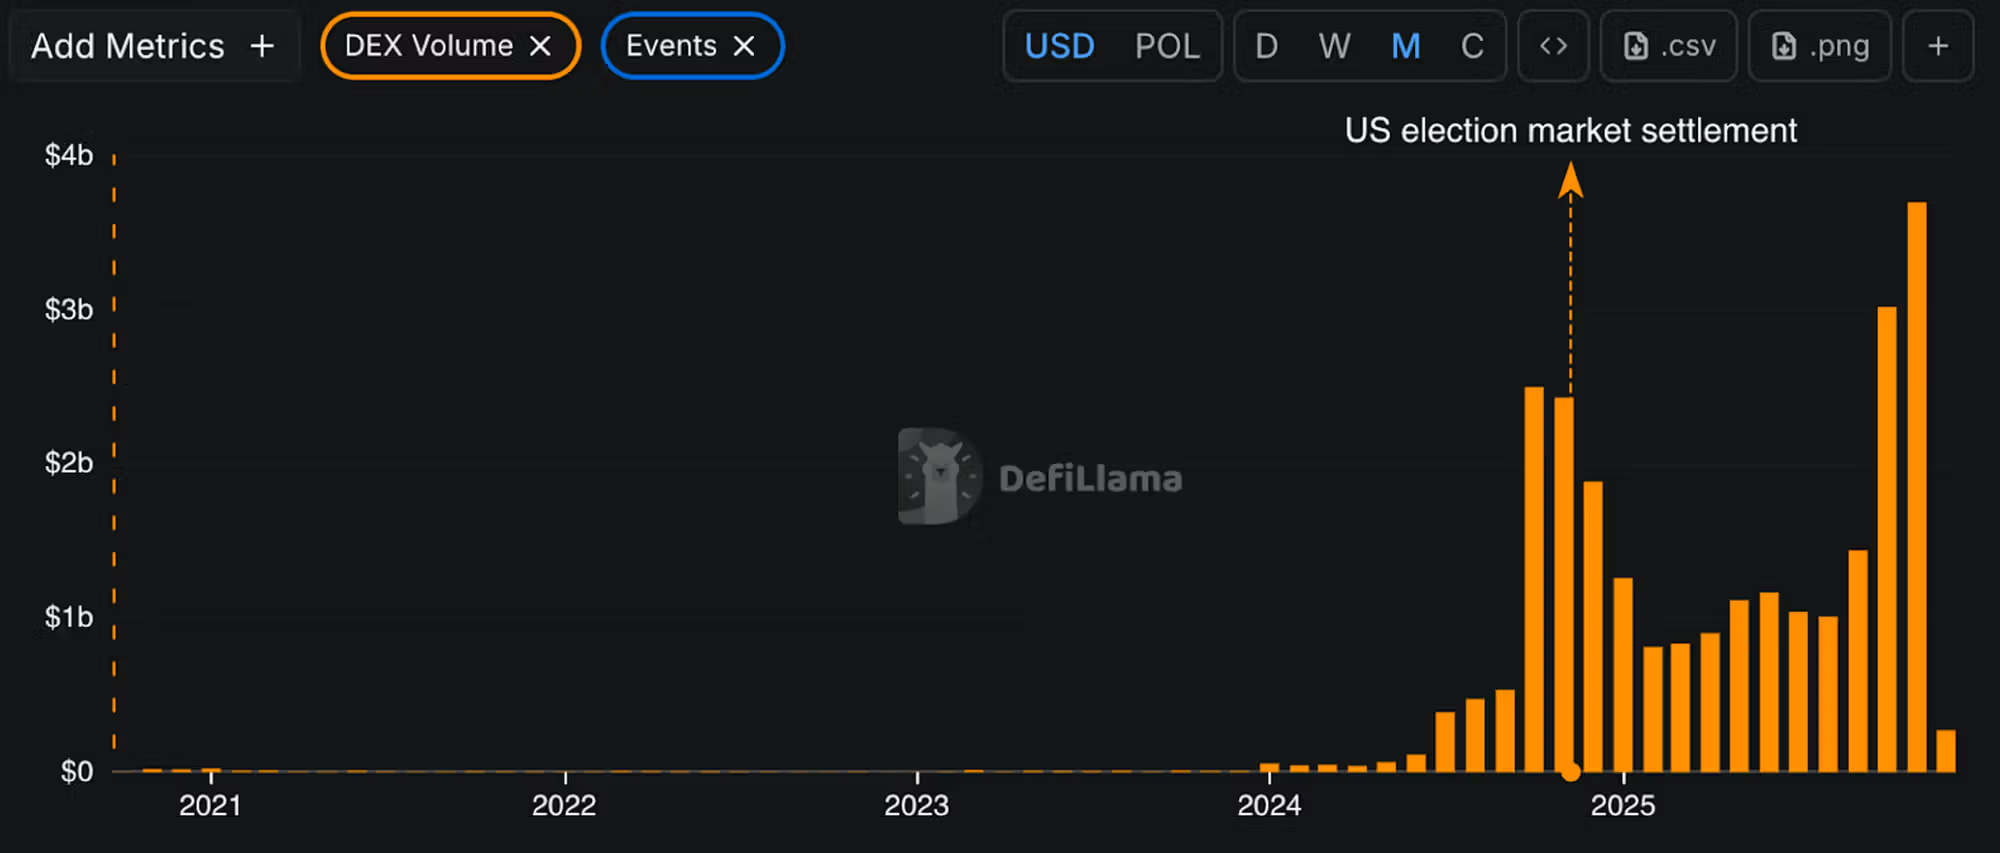This screenshot has height=853, width=2000.
Task: Remove the DEX Volume metric chip
Action: [x=540, y=46]
